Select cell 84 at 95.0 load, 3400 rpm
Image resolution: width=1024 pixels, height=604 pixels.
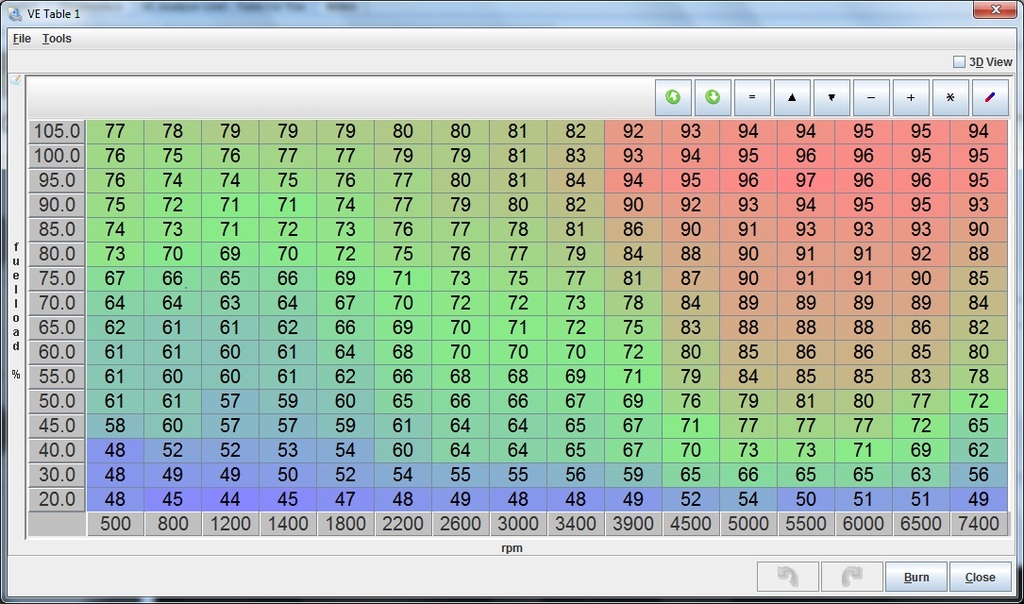click(575, 180)
